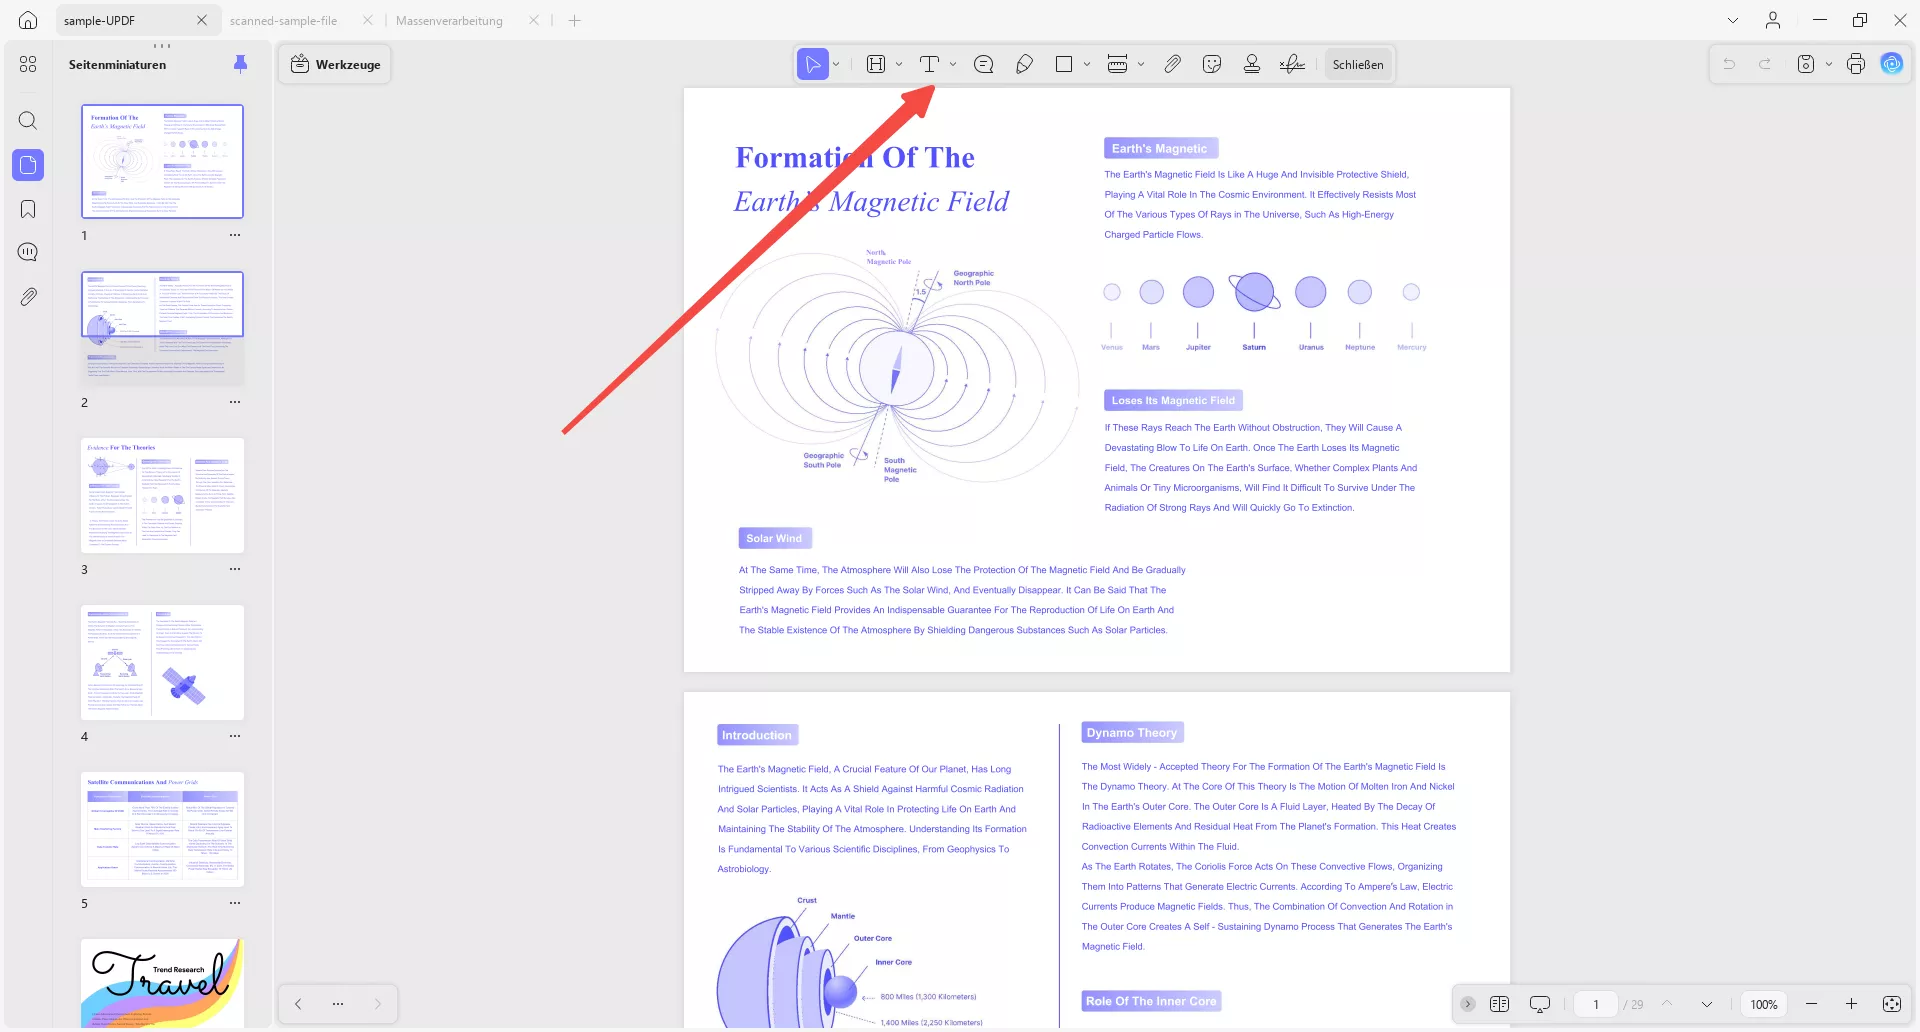
Task: Close the Massenverarbeitung tab
Action: pos(534,20)
